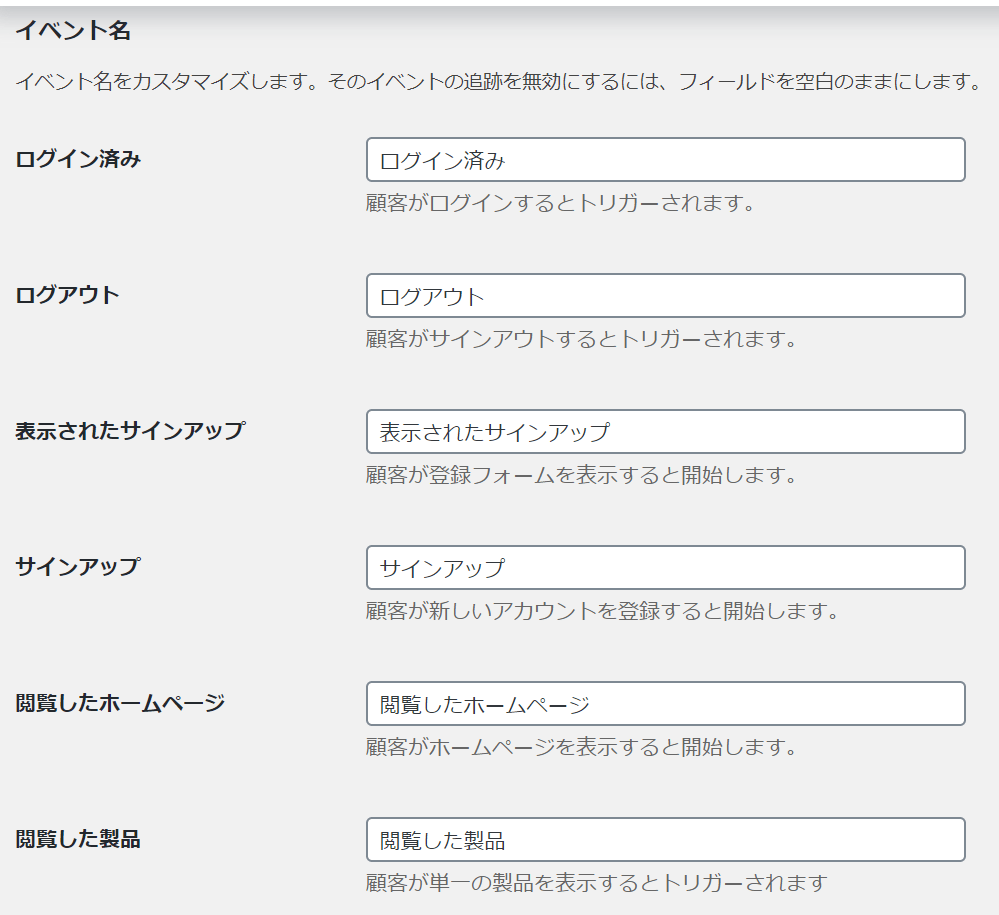999x915 pixels.
Task: Click the ログアウト row label
Action: [x=68, y=295]
